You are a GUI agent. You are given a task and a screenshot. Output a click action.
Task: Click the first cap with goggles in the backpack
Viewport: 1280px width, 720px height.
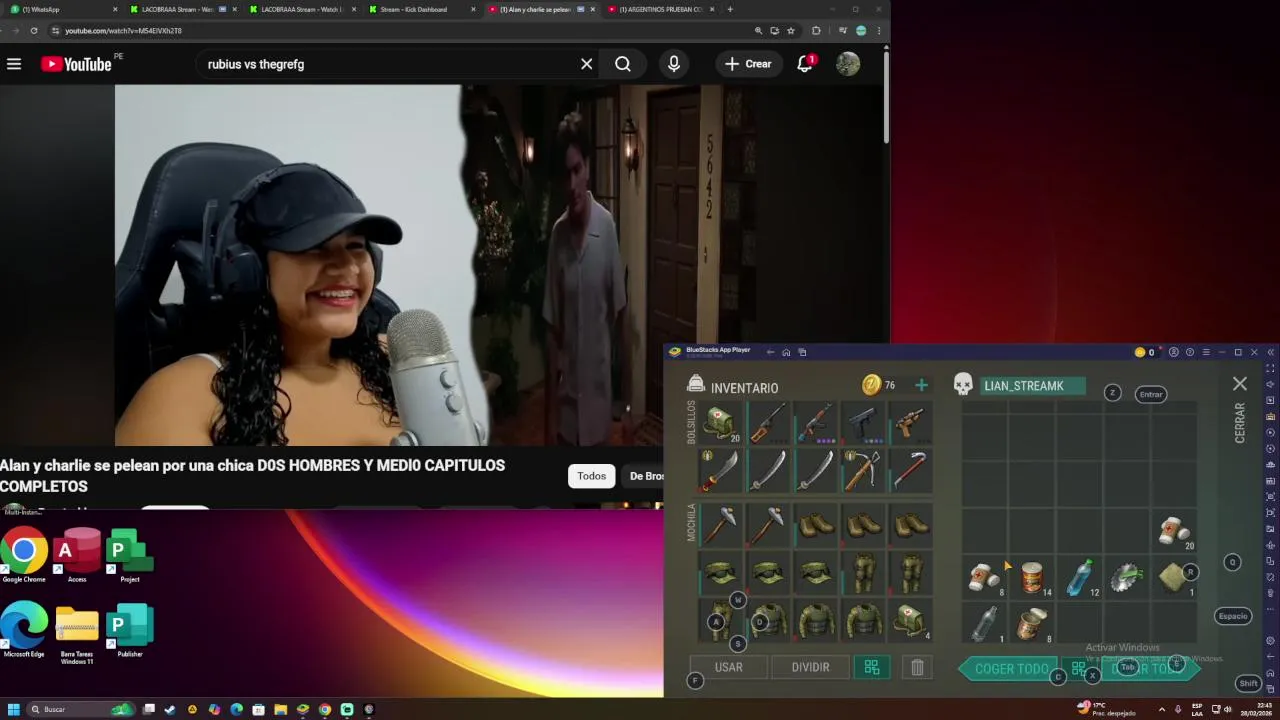721,573
